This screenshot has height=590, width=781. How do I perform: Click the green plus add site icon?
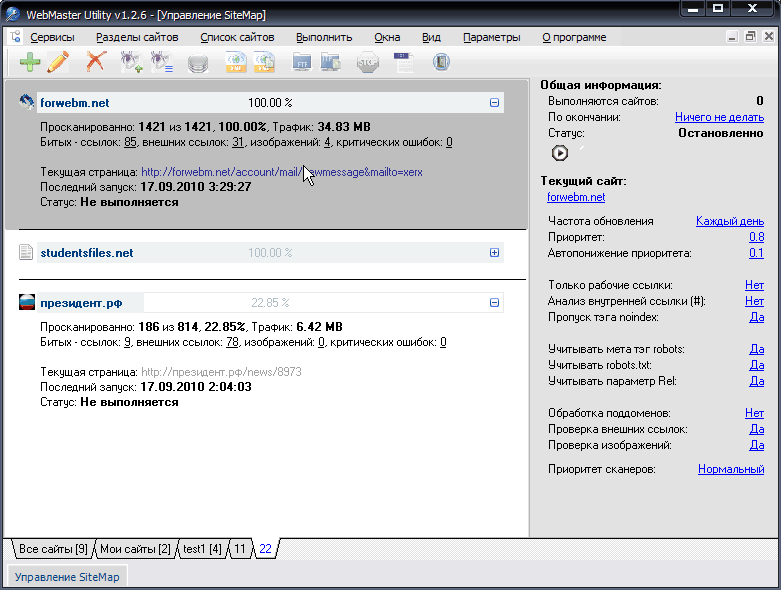(30, 63)
